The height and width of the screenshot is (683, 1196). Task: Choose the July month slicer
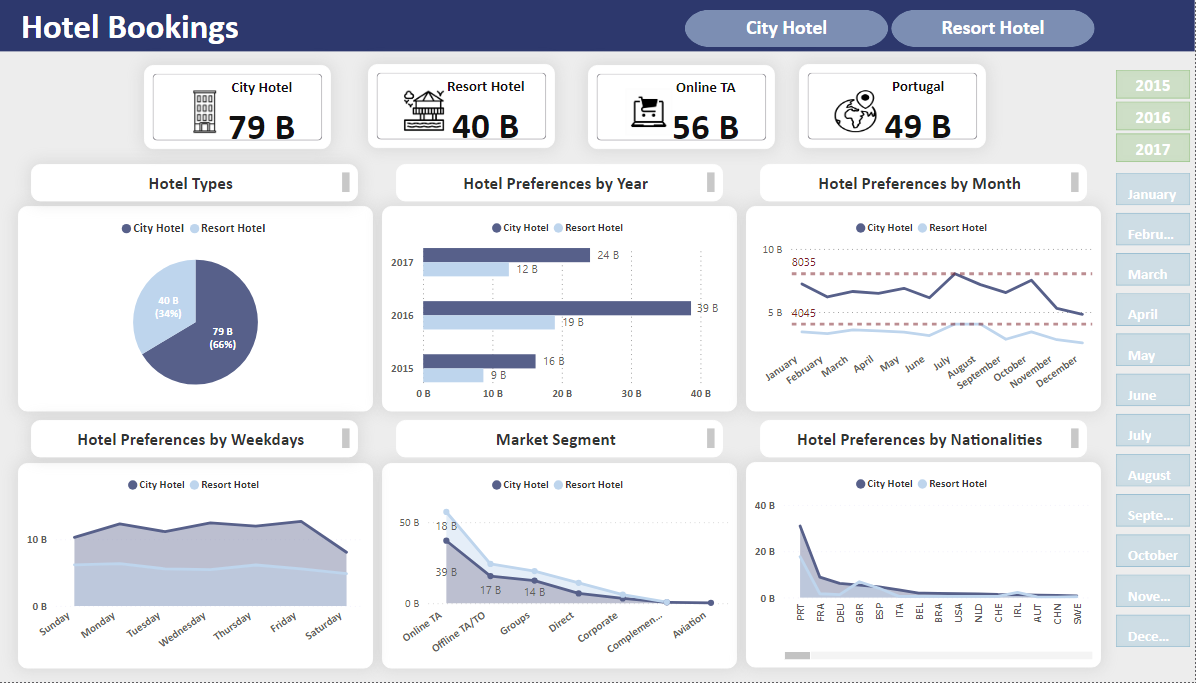[1153, 430]
